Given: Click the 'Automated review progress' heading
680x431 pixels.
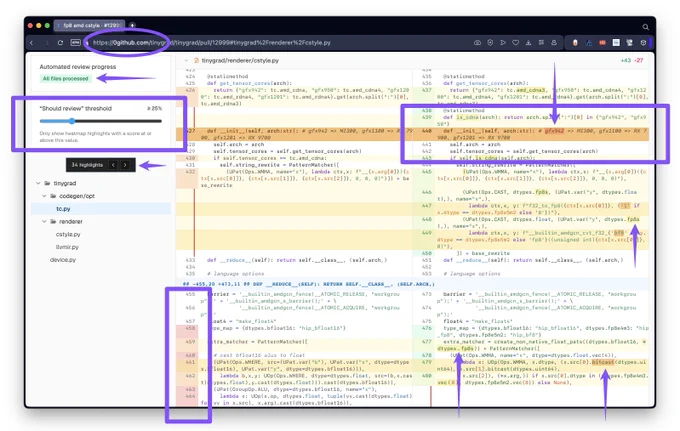Looking at the screenshot, I should tap(78, 67).
